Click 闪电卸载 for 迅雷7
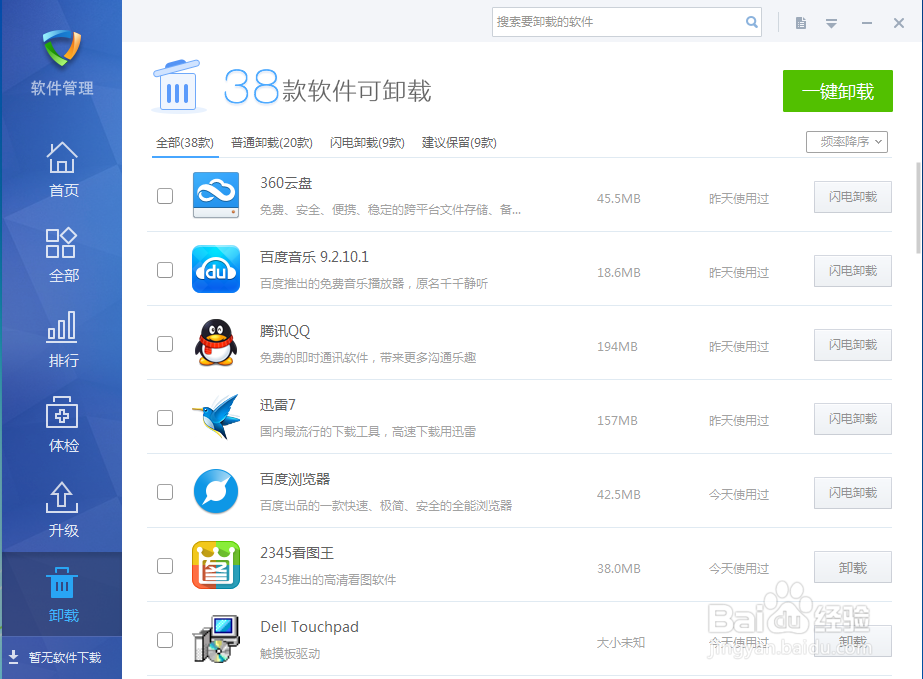This screenshot has width=923, height=679. [x=853, y=419]
